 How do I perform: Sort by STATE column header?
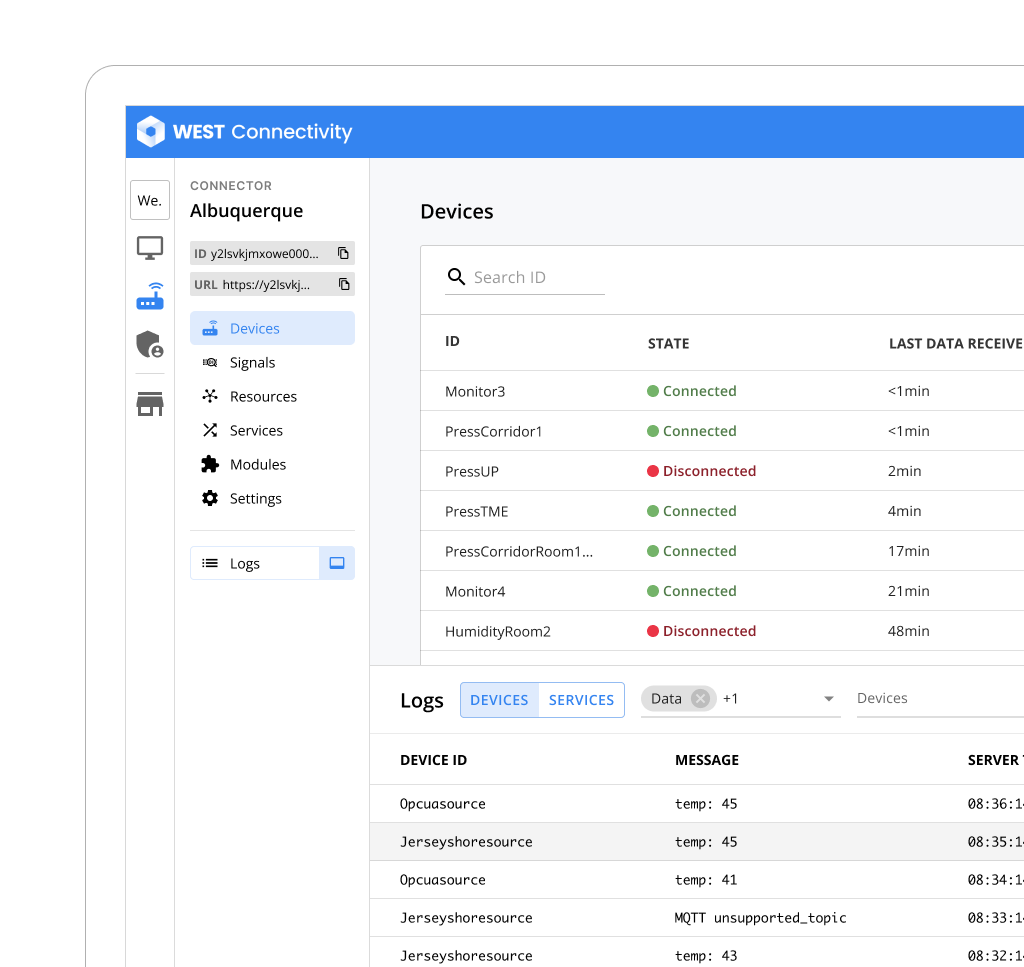coord(668,343)
